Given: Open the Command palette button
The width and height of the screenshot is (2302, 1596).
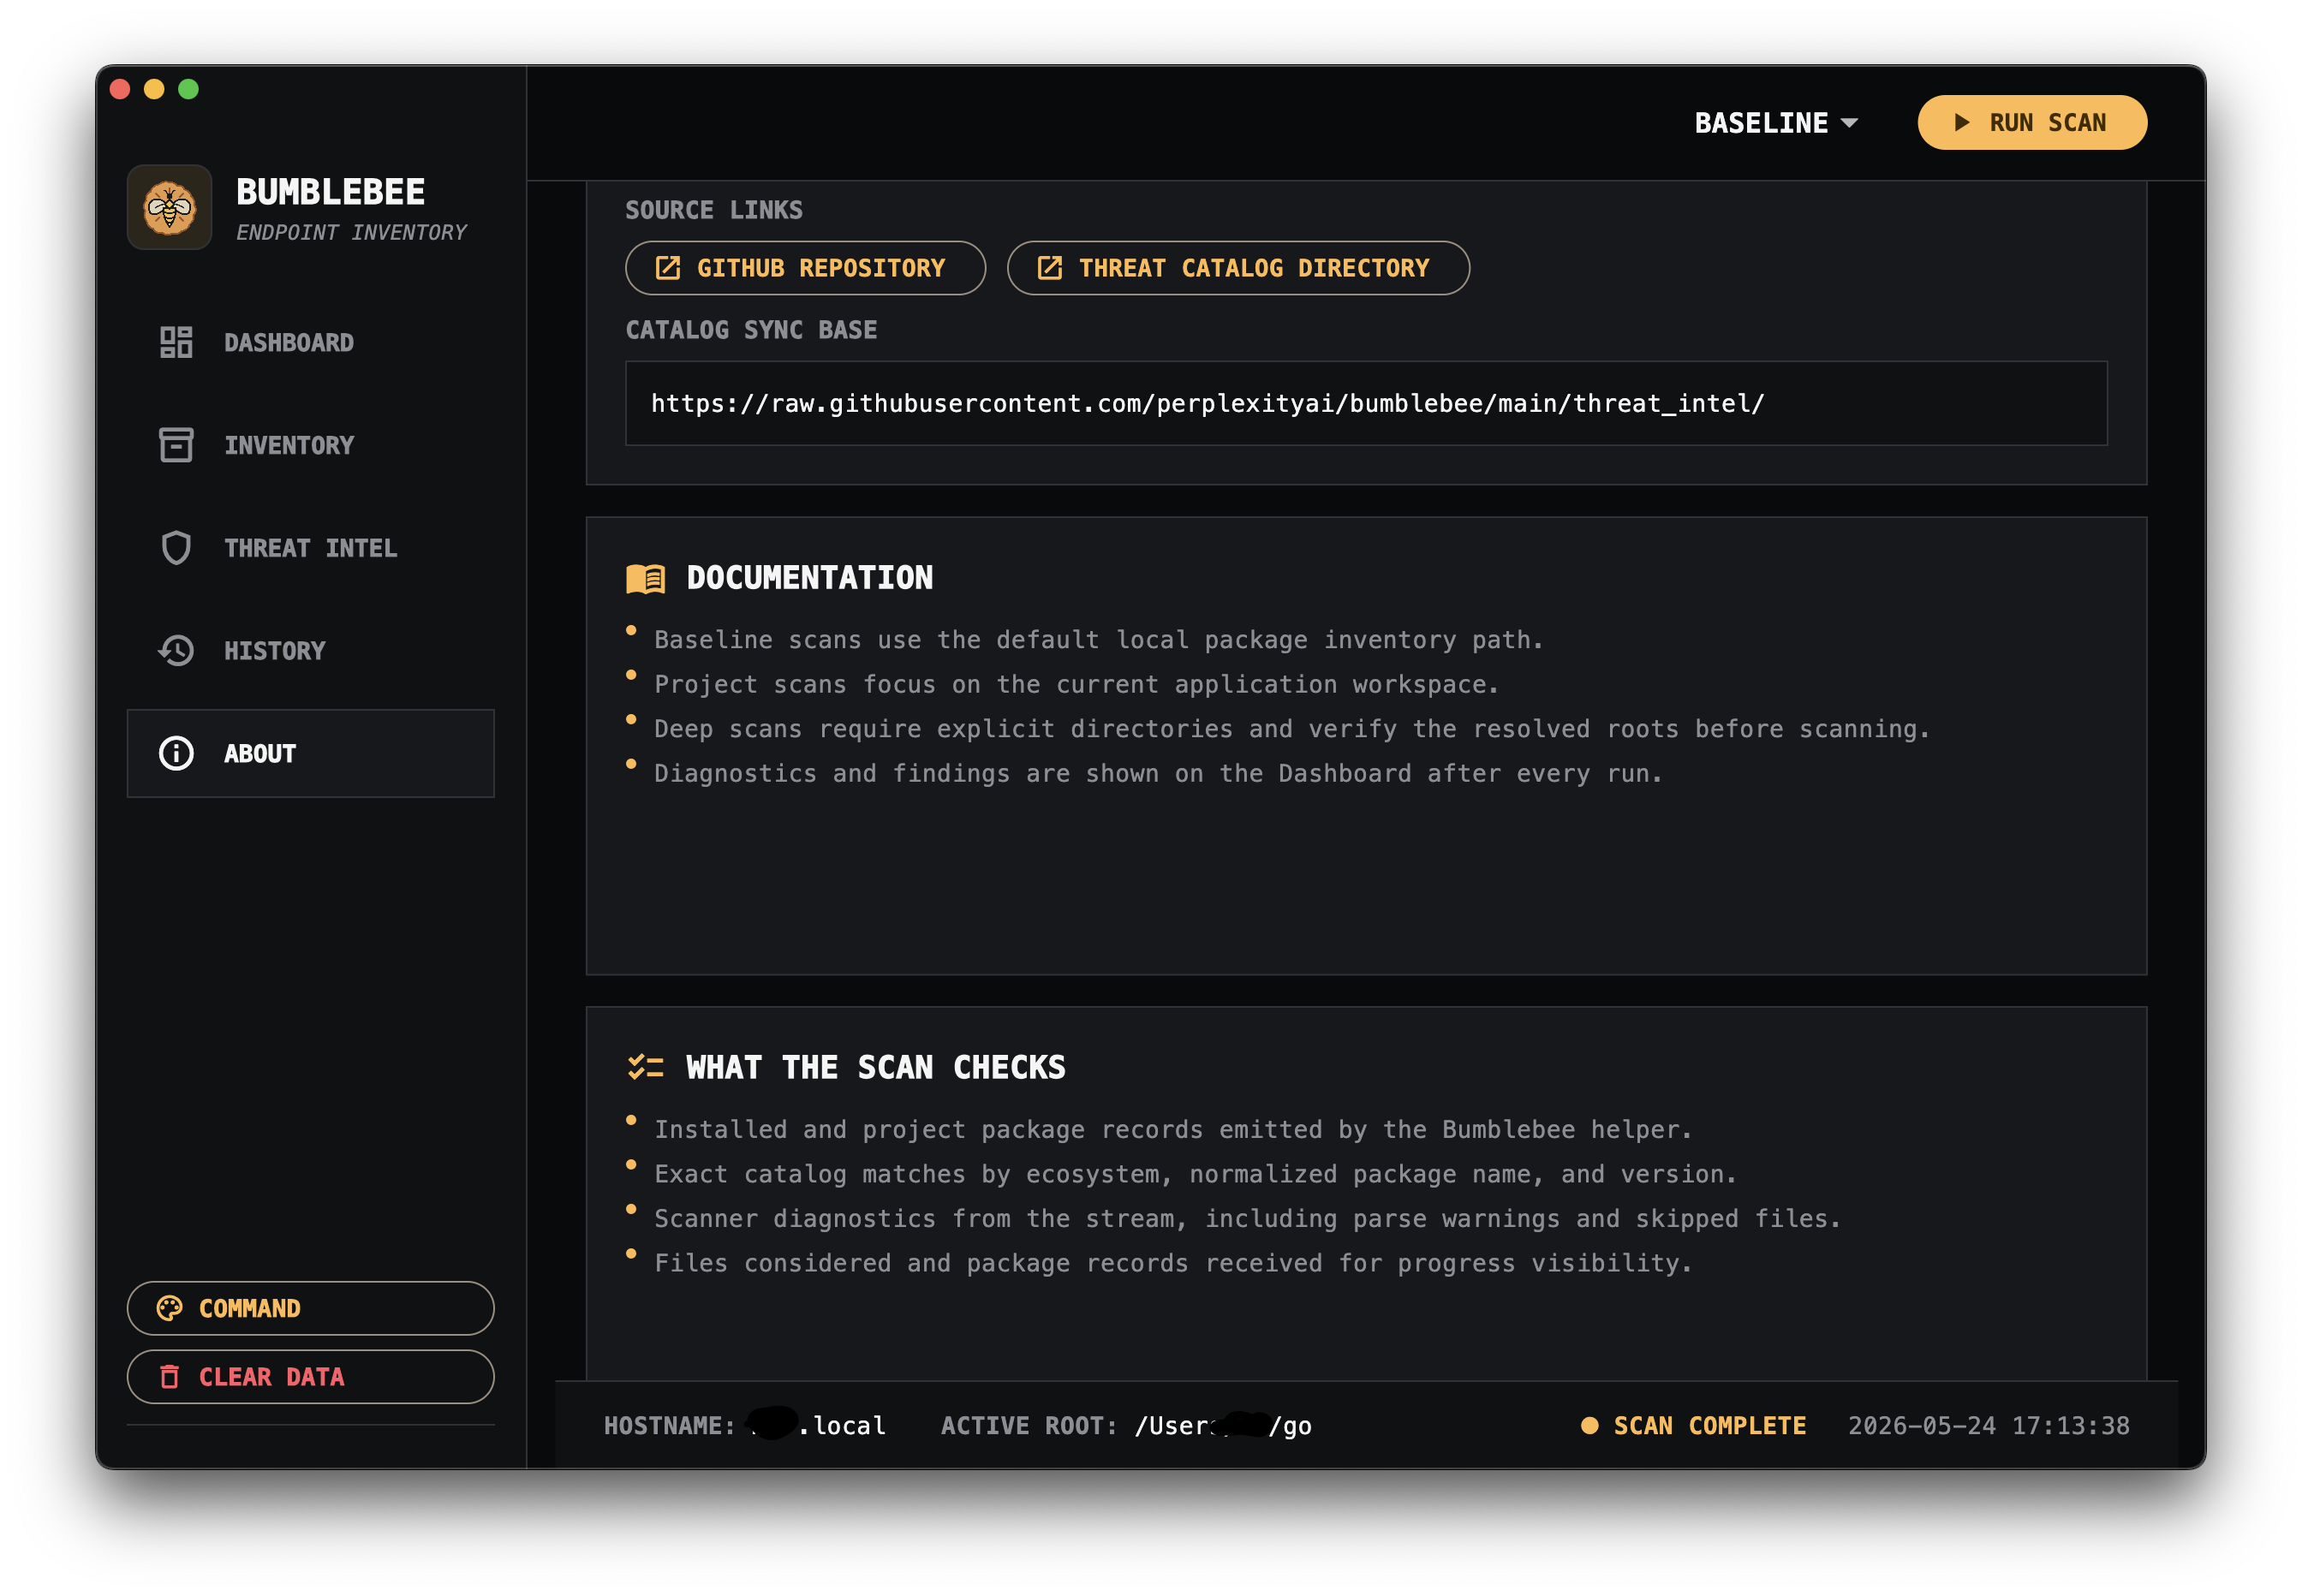Looking at the screenshot, I should point(310,1308).
